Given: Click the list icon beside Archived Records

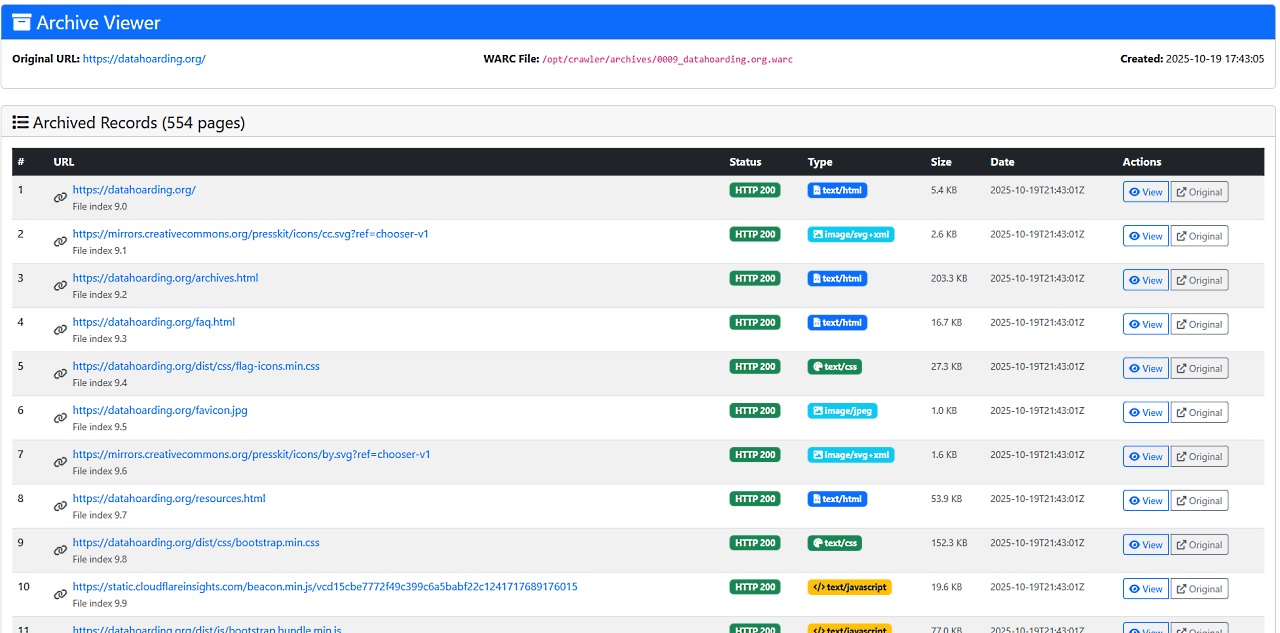Looking at the screenshot, I should (x=20, y=123).
